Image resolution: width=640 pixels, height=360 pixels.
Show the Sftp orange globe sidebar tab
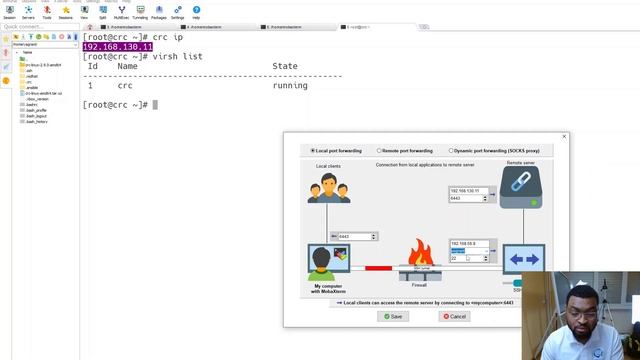coord(6,81)
